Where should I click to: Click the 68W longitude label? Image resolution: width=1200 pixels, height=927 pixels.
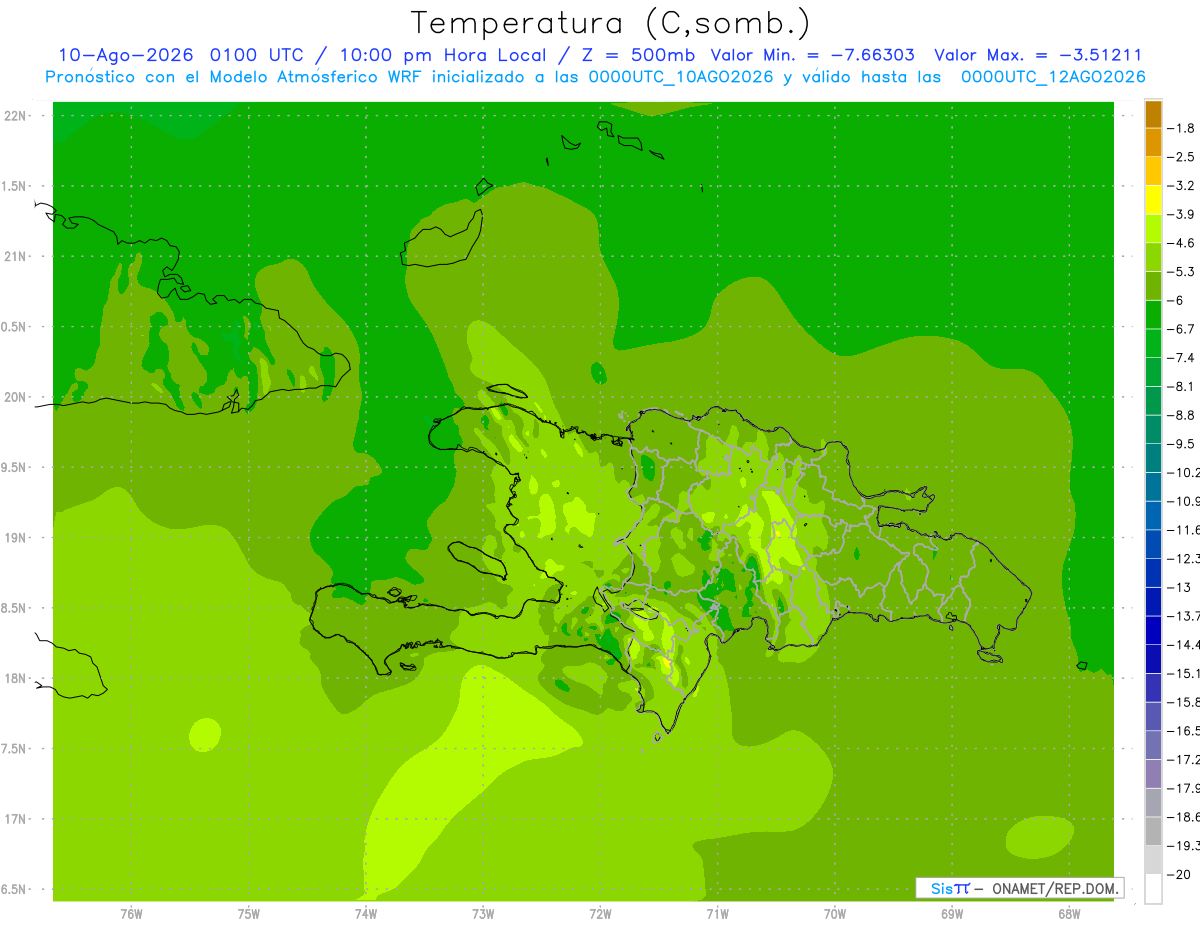(x=1069, y=914)
